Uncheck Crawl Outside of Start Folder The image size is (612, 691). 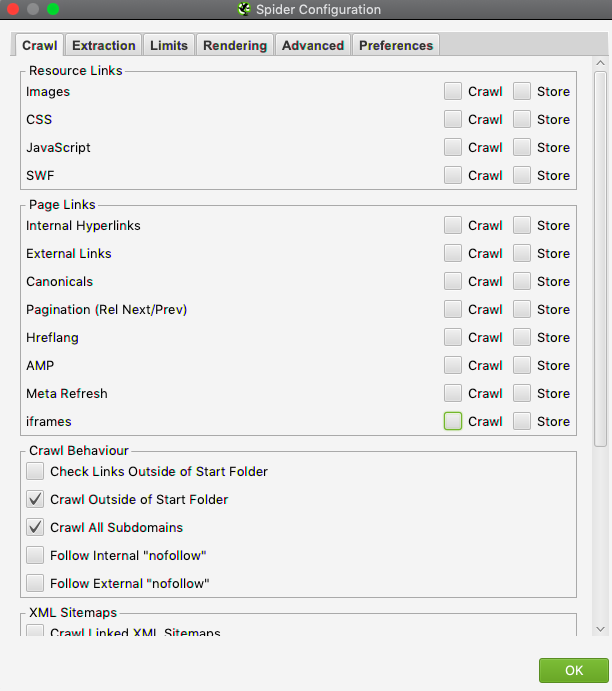click(36, 499)
